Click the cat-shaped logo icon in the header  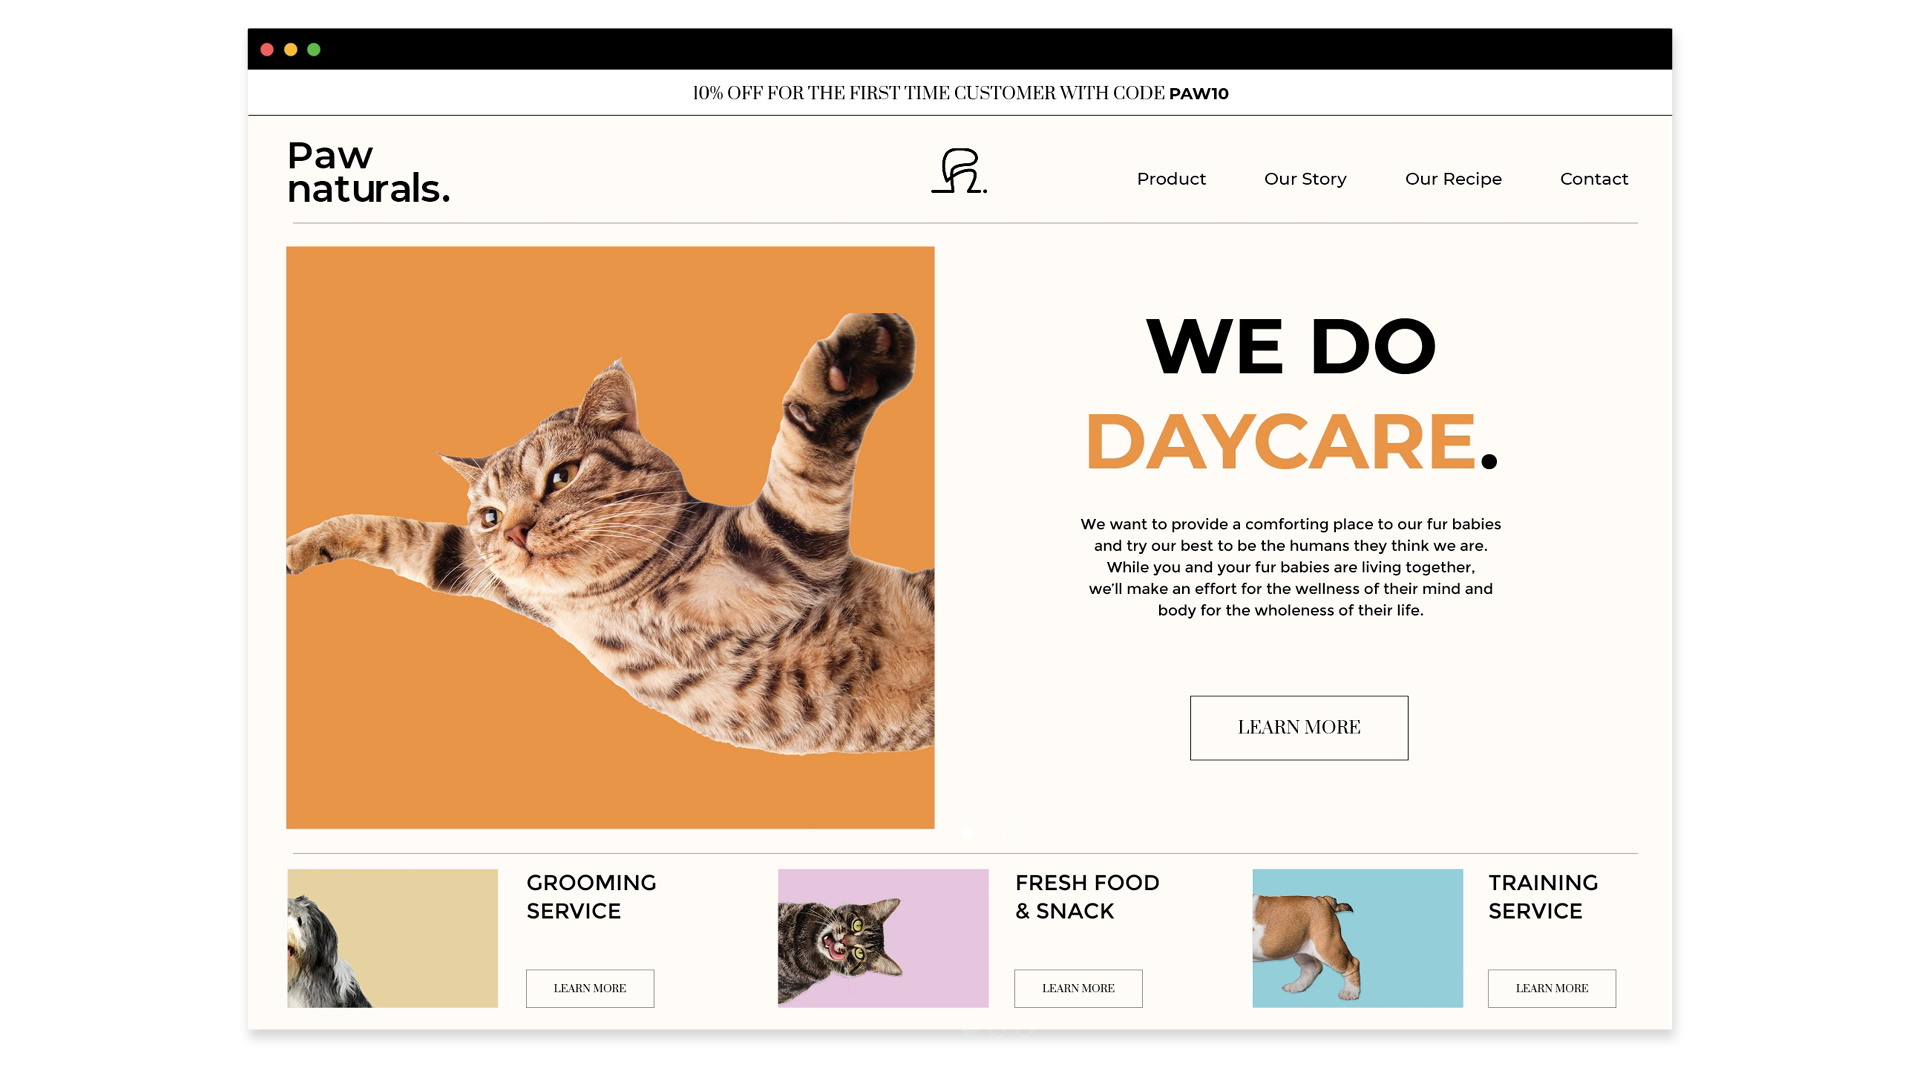click(959, 171)
